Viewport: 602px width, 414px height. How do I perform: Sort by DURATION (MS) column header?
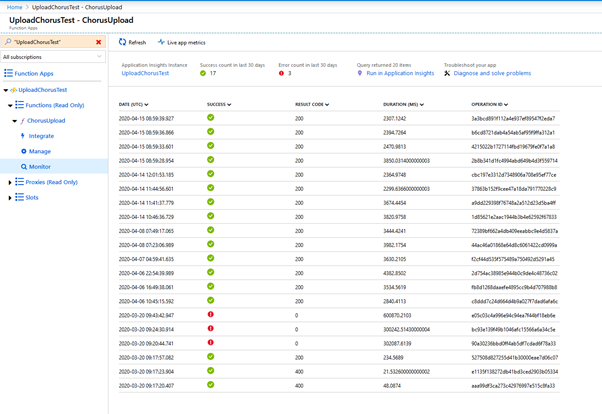pyautogui.click(x=404, y=104)
